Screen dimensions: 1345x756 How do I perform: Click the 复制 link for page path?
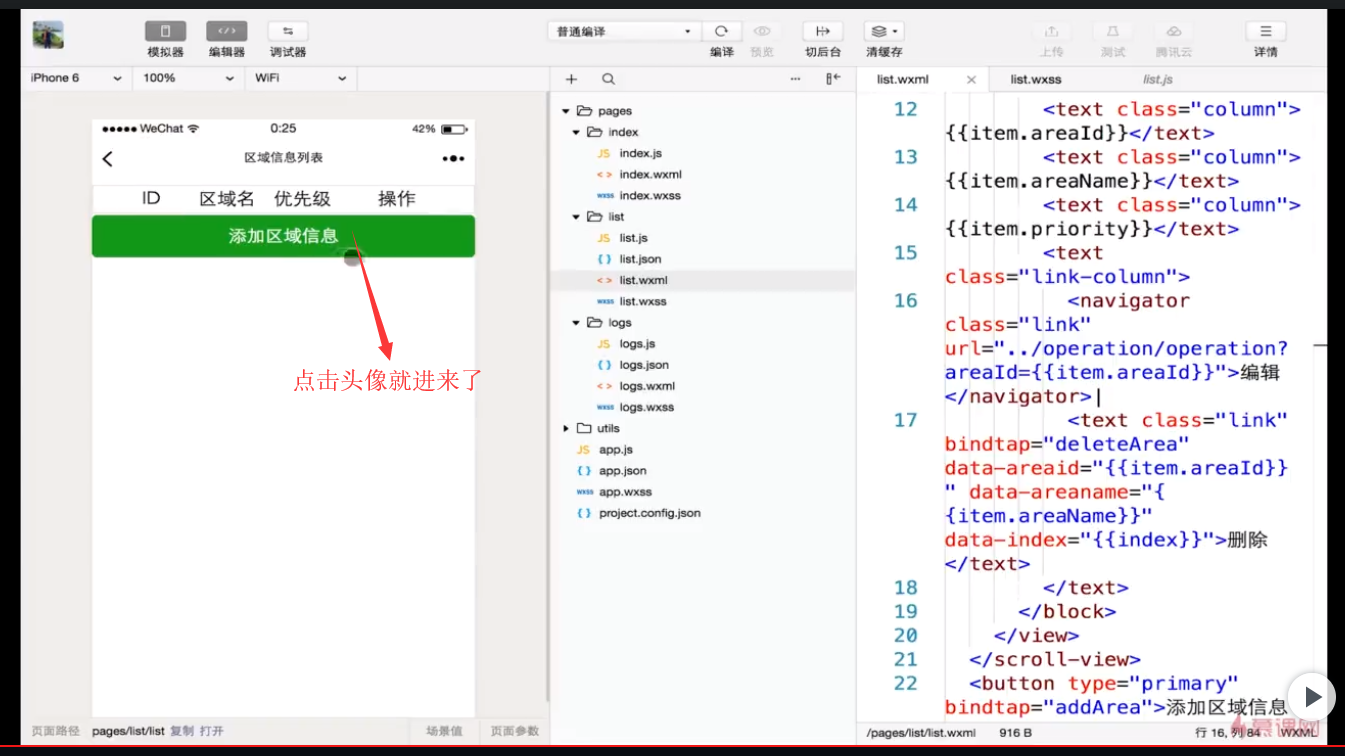point(182,731)
